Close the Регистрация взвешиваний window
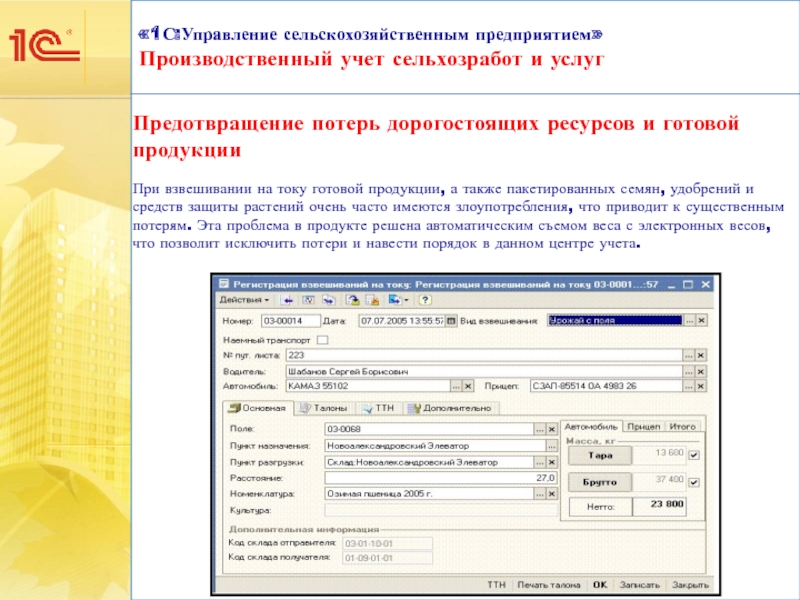Image resolution: width=800 pixels, height=600 pixels. 705,285
